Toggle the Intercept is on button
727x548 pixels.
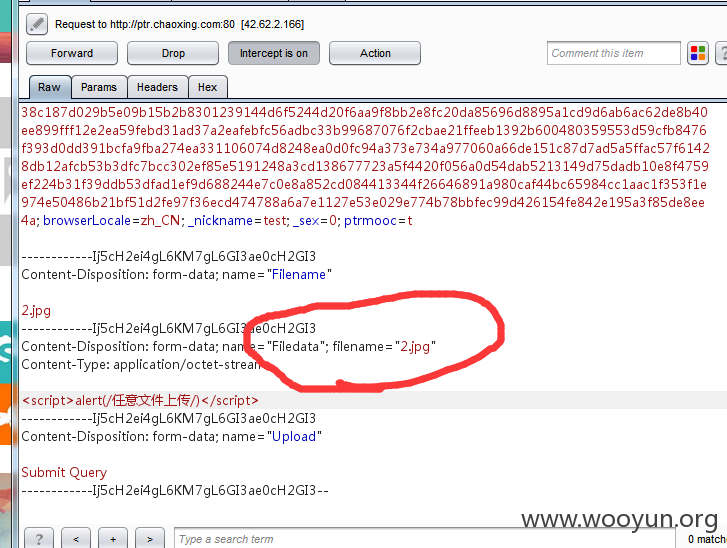click(274, 53)
